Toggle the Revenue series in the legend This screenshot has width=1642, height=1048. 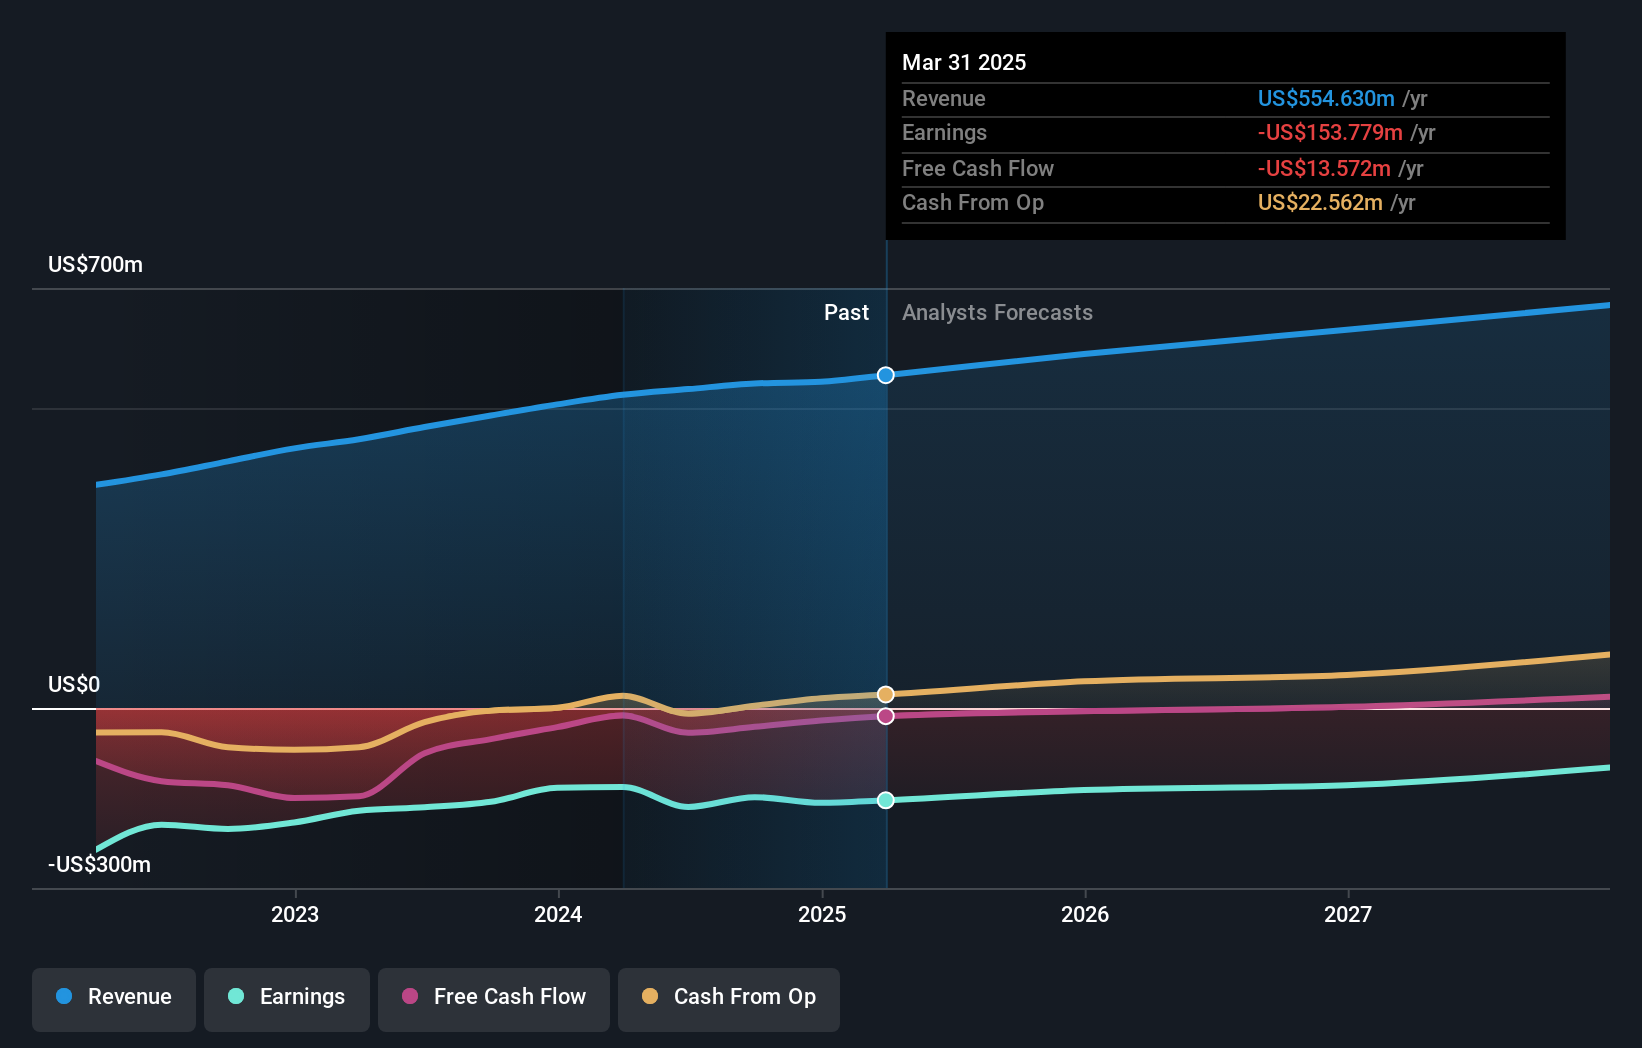[x=114, y=999]
